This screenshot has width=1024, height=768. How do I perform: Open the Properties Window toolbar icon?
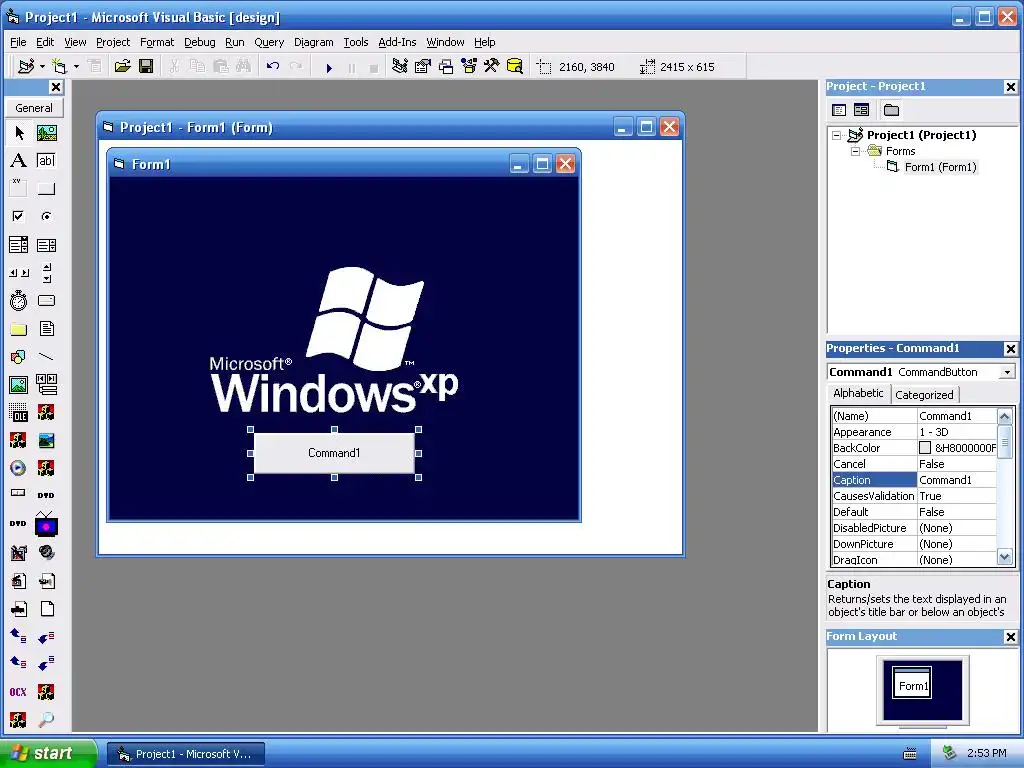click(423, 66)
